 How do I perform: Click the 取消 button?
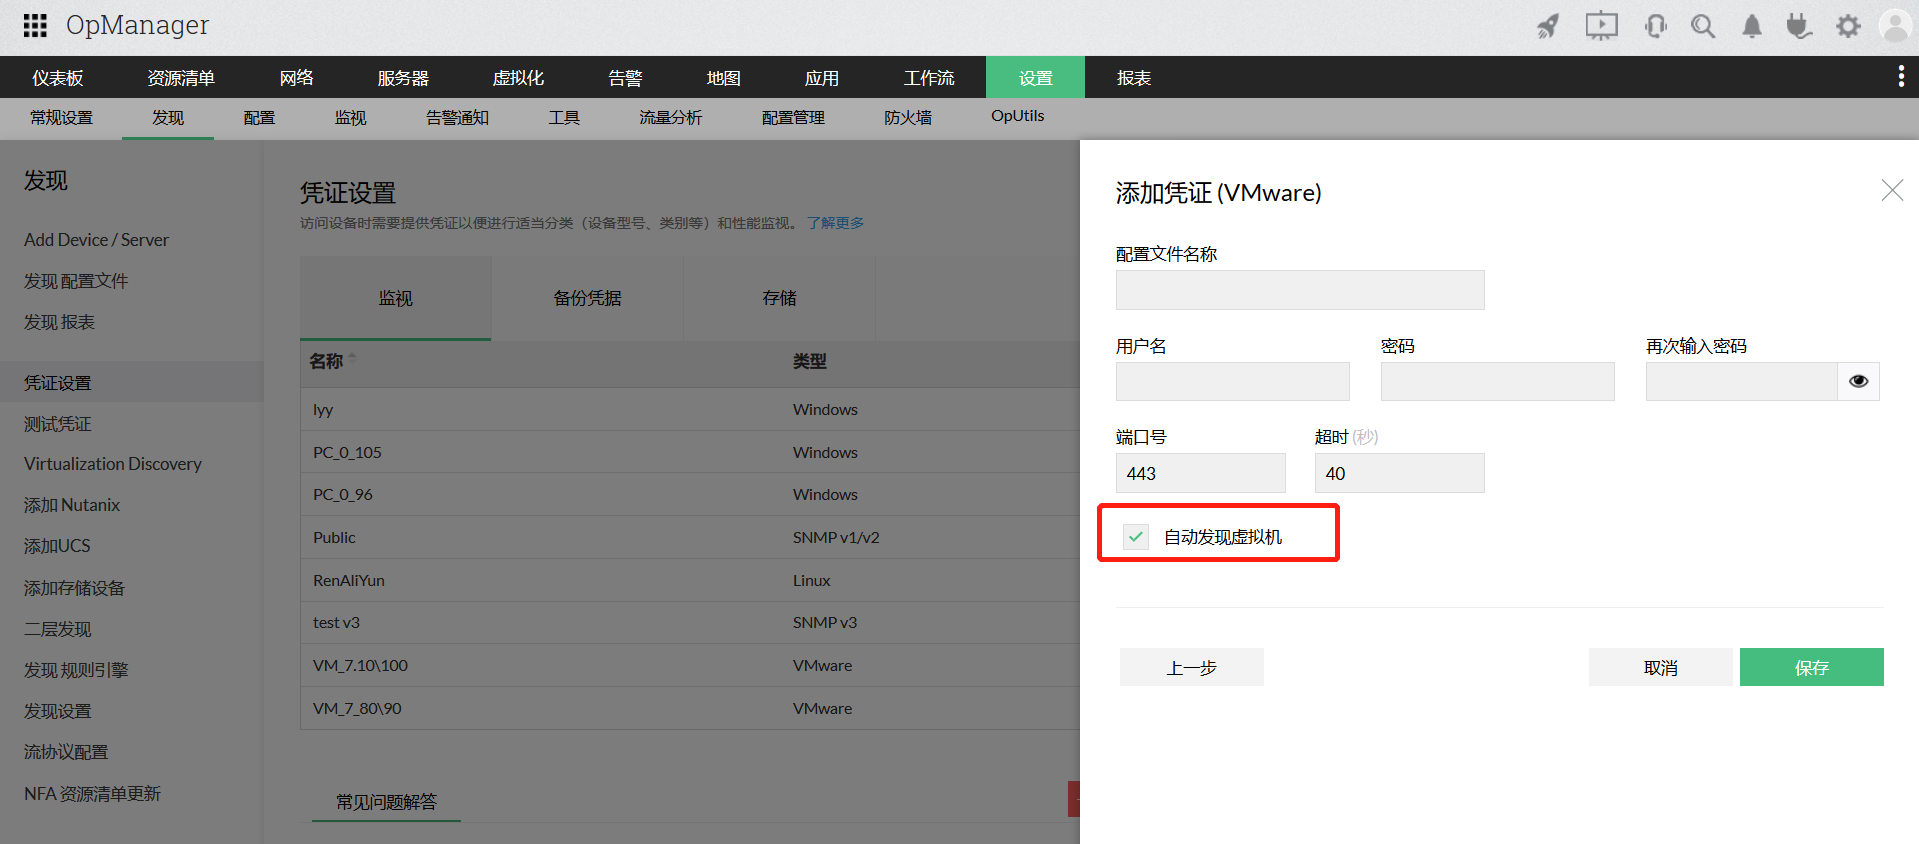point(1660,667)
